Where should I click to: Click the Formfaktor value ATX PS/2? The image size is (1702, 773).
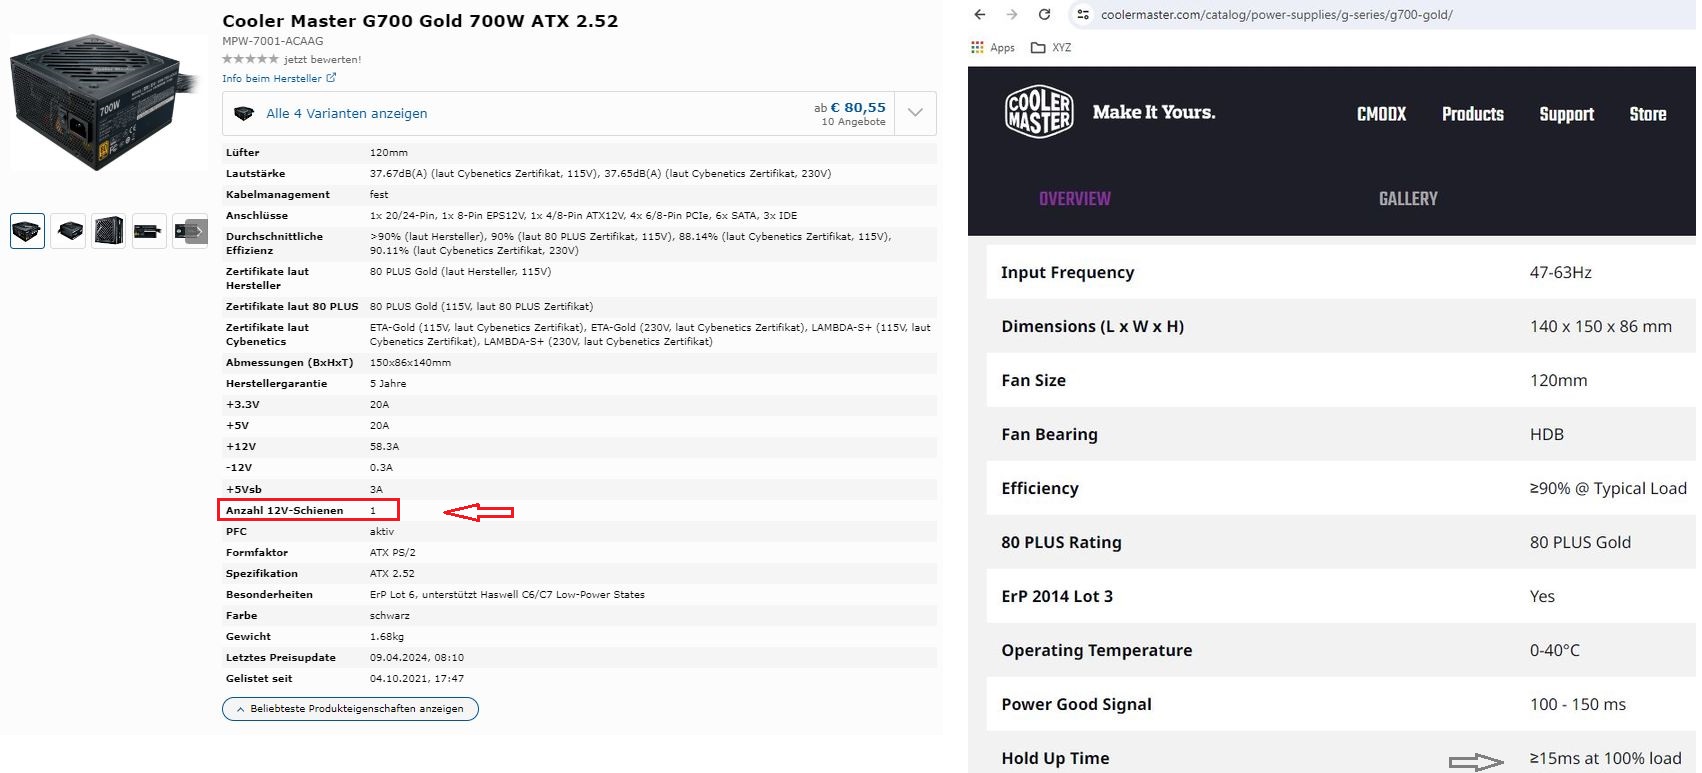(x=392, y=553)
